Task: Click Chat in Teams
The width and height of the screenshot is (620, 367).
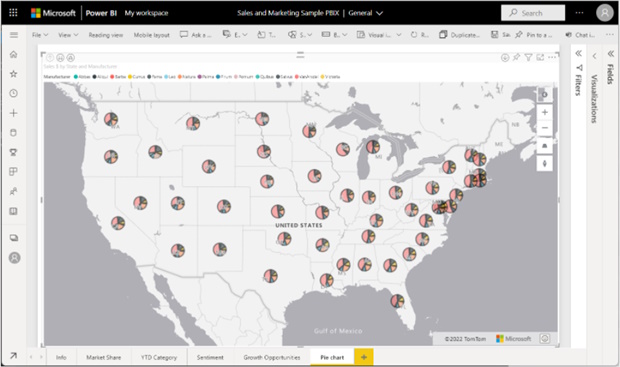Action: [580, 35]
